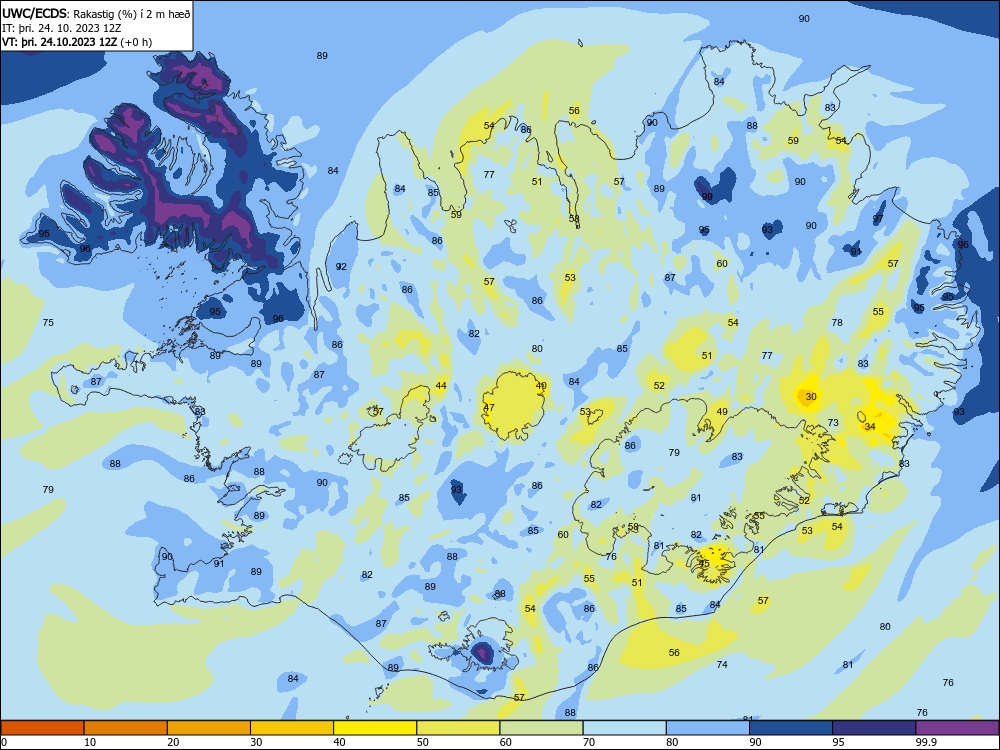Image resolution: width=1000 pixels, height=750 pixels.
Task: Click the humidity value 92 on the map
Action: (x=341, y=267)
